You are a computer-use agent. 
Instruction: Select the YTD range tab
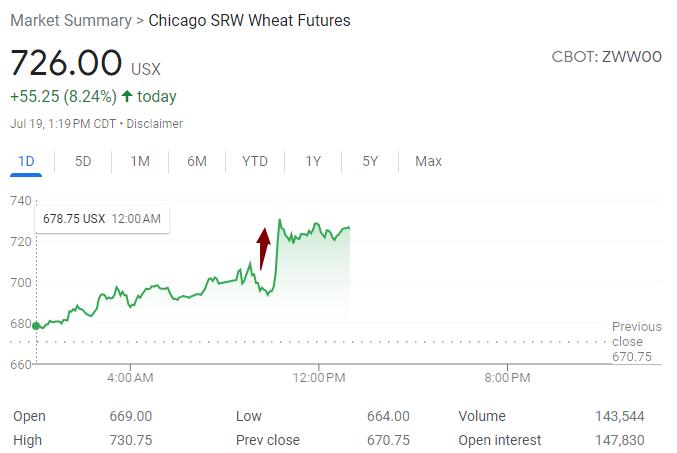point(255,162)
